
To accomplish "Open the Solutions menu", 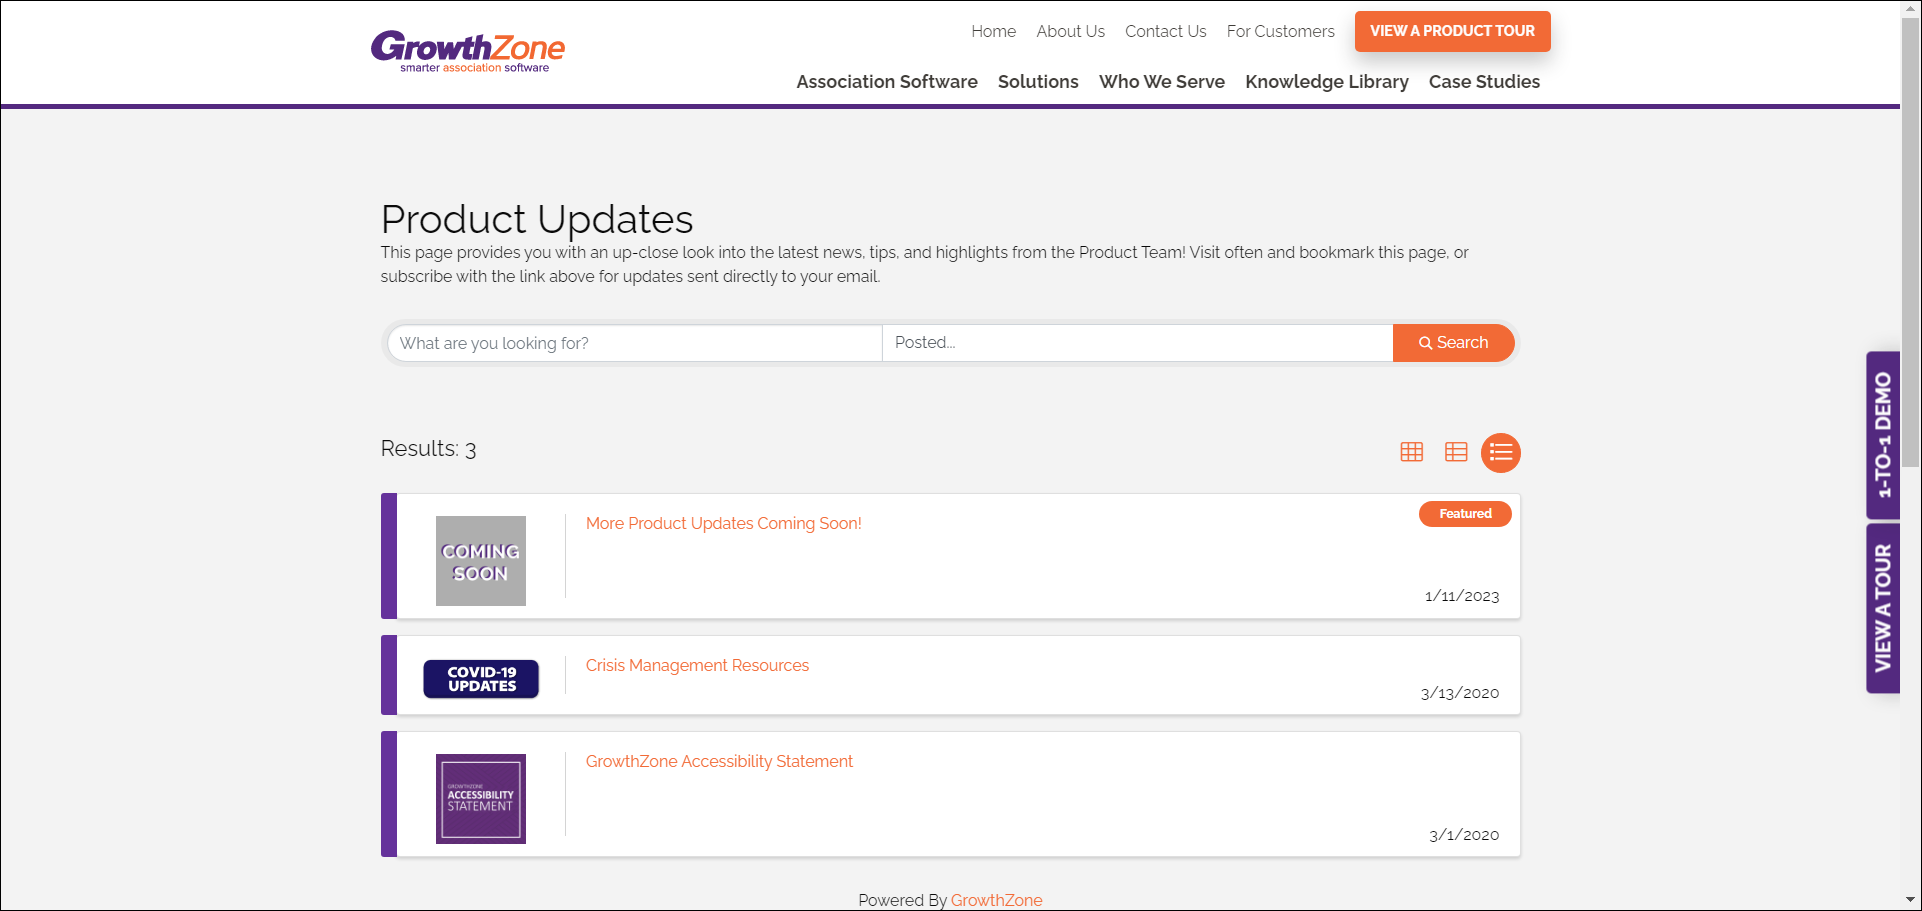I will coord(1038,82).
